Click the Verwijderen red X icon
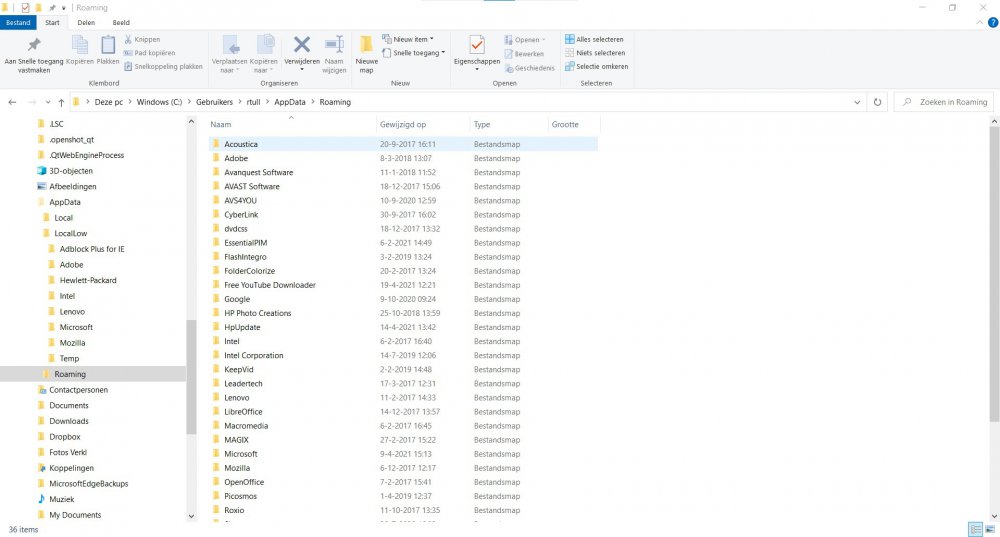The height and width of the screenshot is (537, 1000). tap(301, 45)
